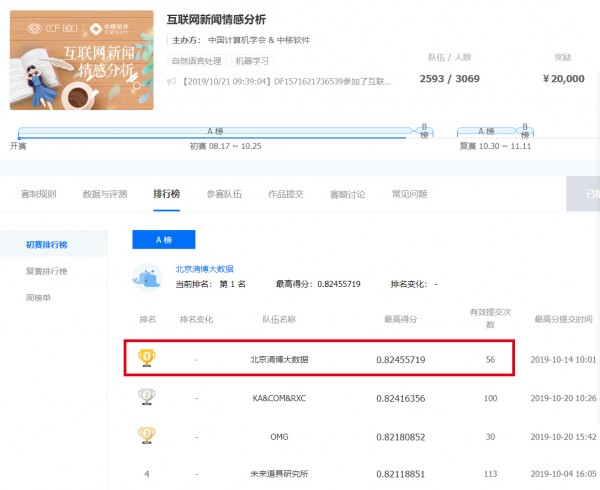Click the gray button at right edge
The height and width of the screenshot is (490, 600).
pyautogui.click(x=583, y=194)
